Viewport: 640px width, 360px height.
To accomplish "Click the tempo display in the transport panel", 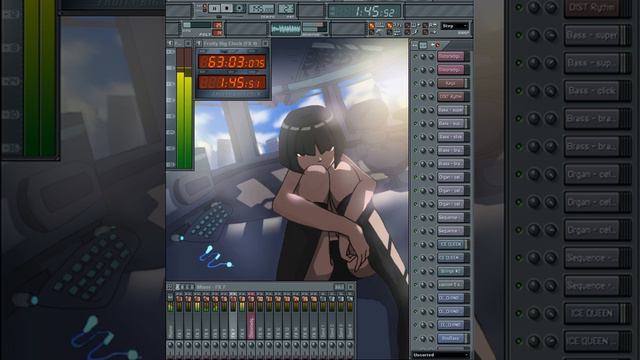I will click(261, 9).
